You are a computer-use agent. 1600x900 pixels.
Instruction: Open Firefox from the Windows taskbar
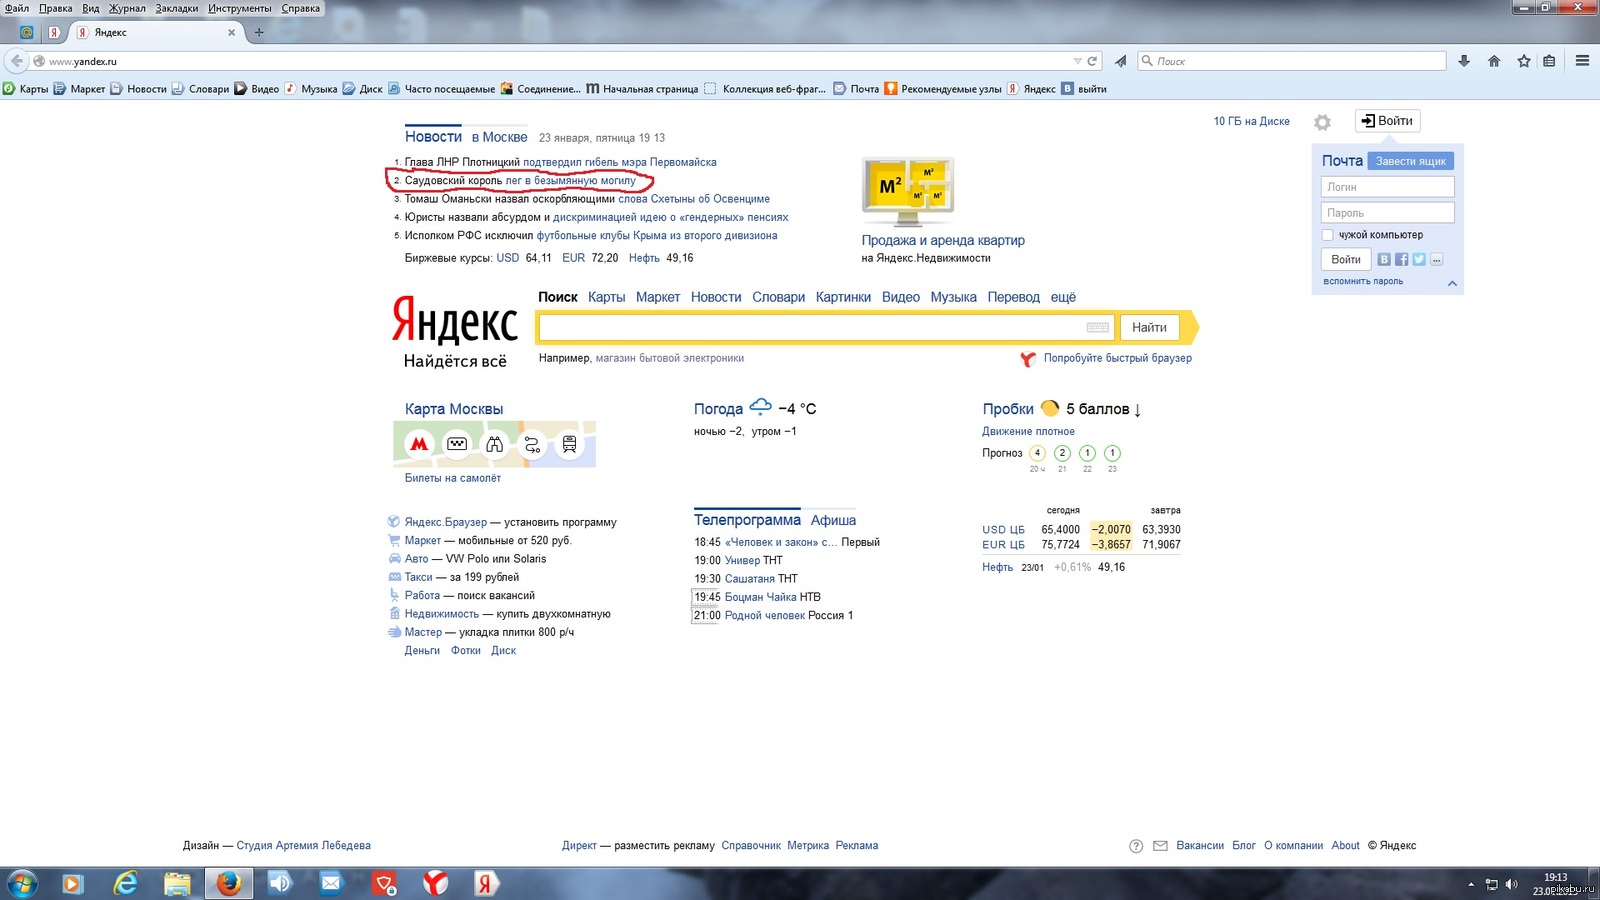click(229, 883)
